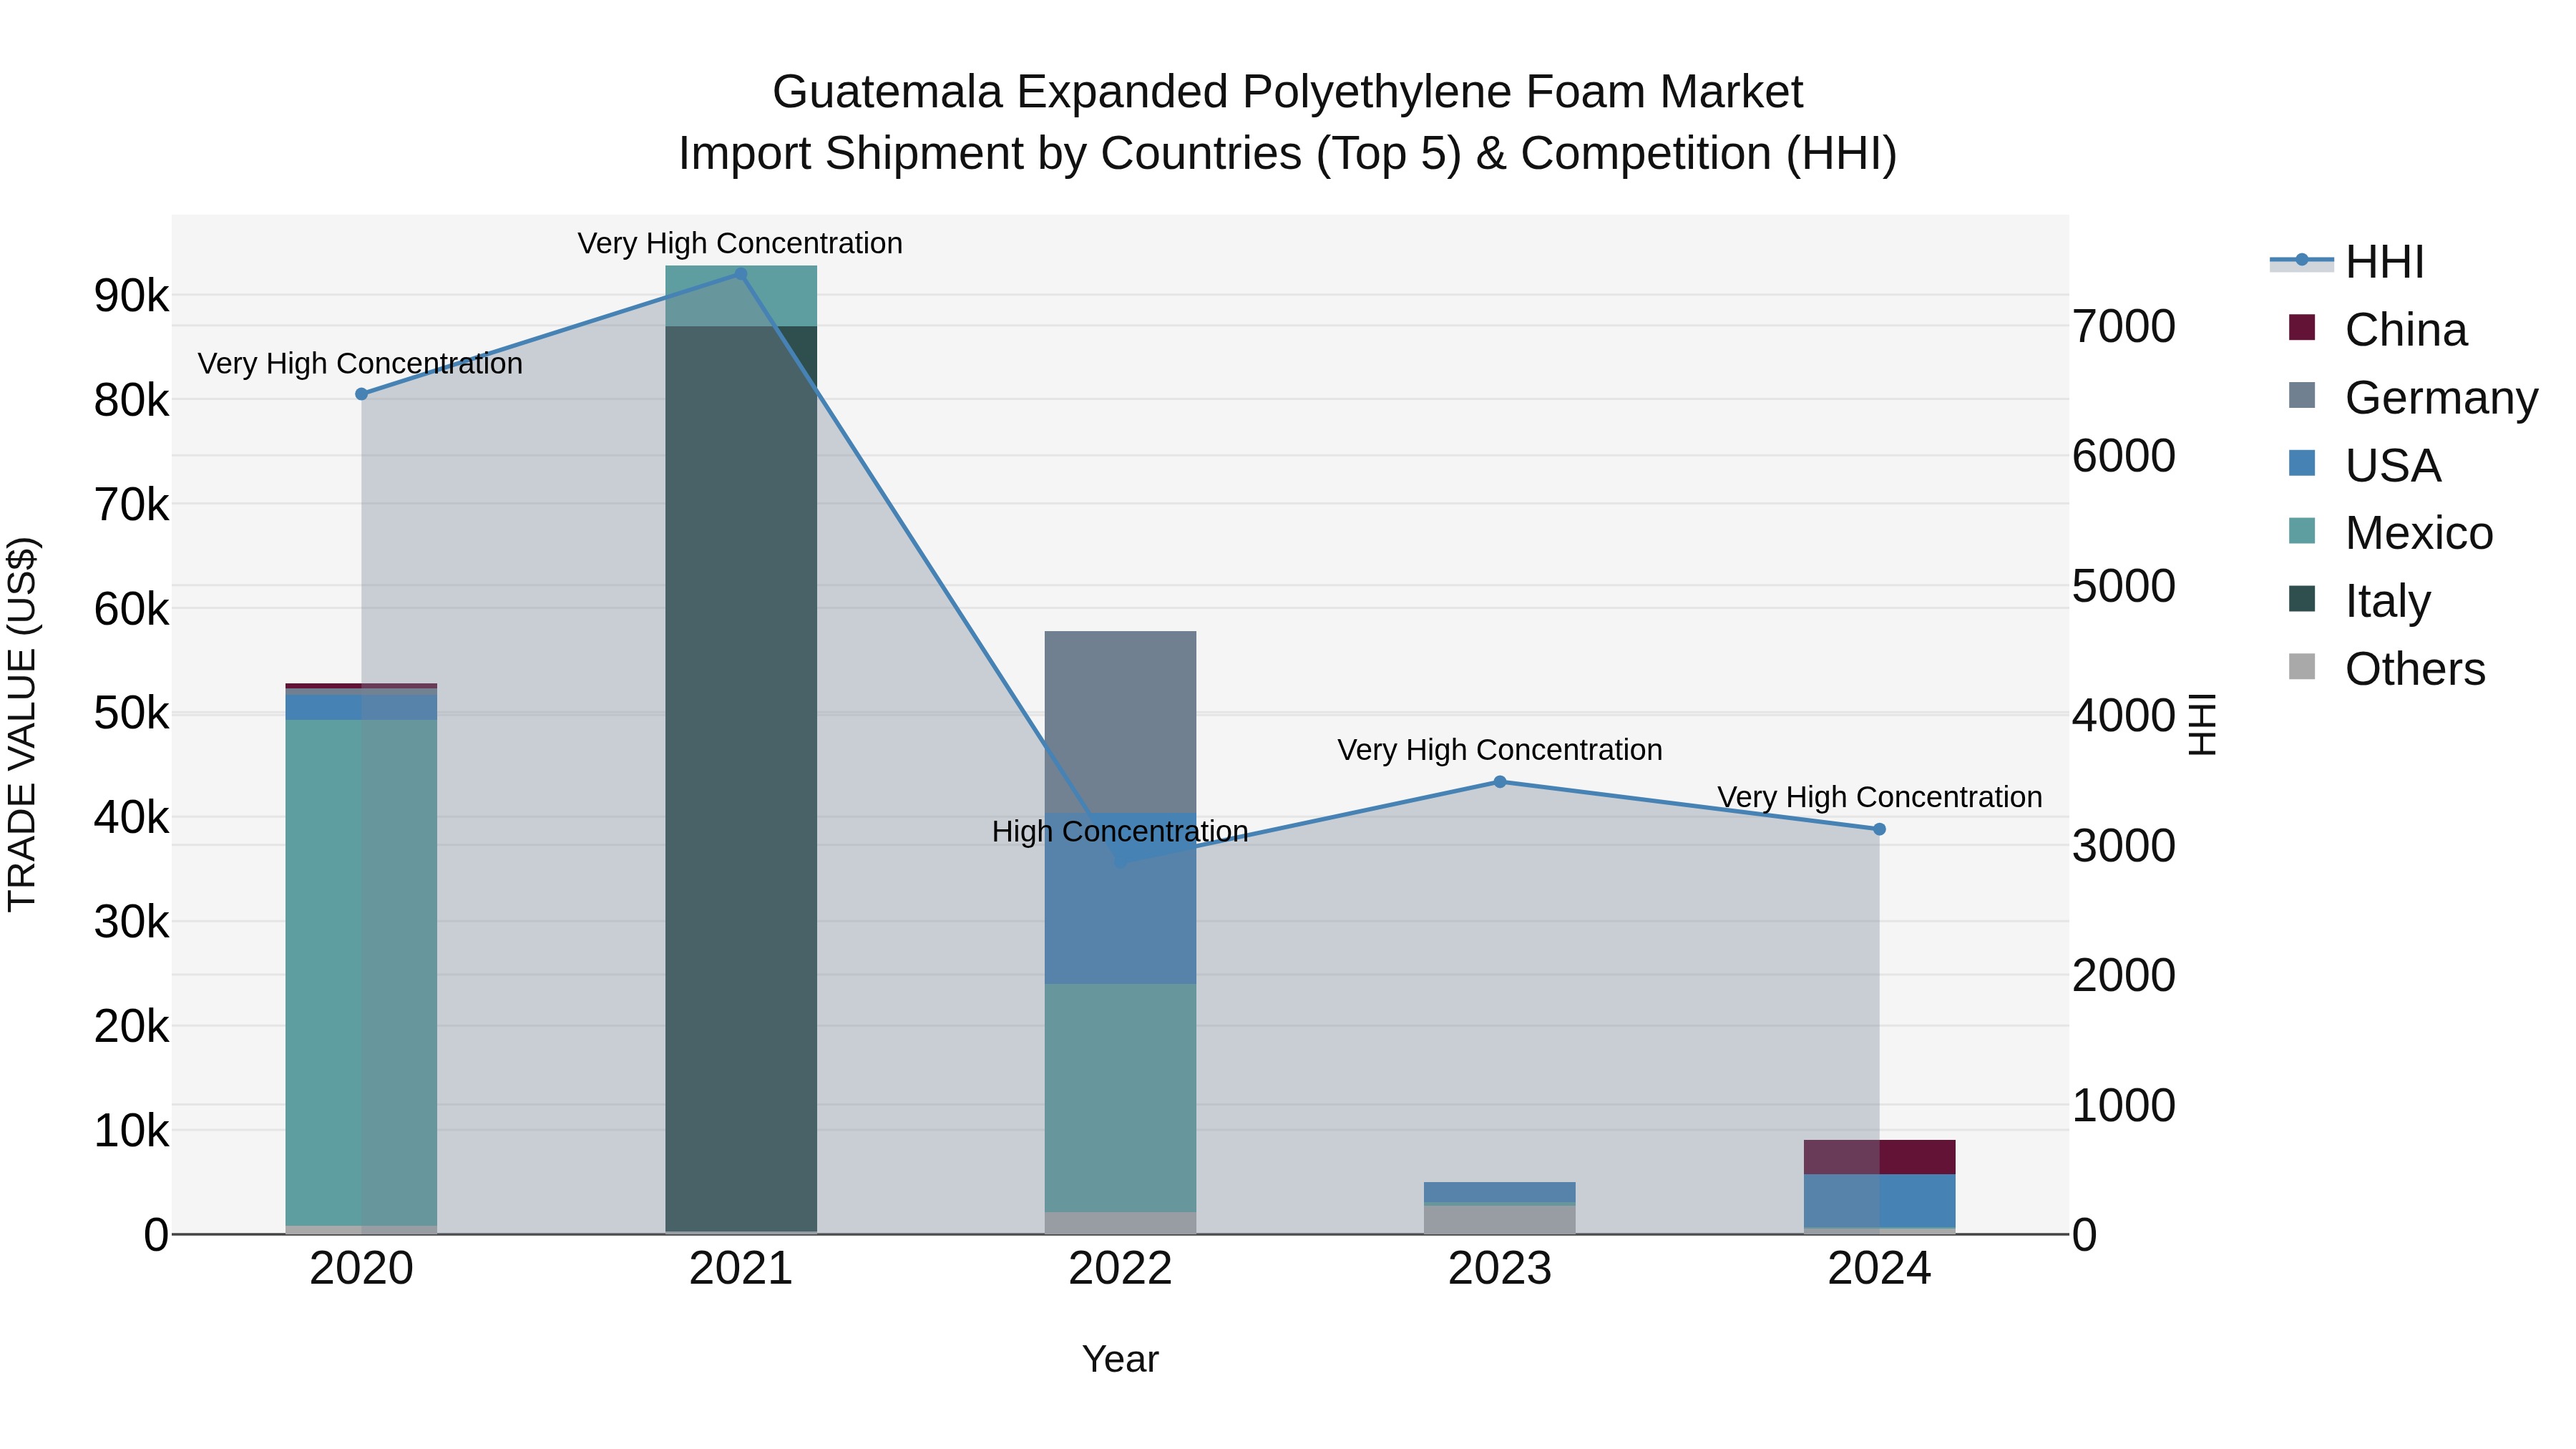Image resolution: width=2576 pixels, height=1449 pixels.
Task: Toggle the Italy legend entry
Action: tap(2359, 601)
